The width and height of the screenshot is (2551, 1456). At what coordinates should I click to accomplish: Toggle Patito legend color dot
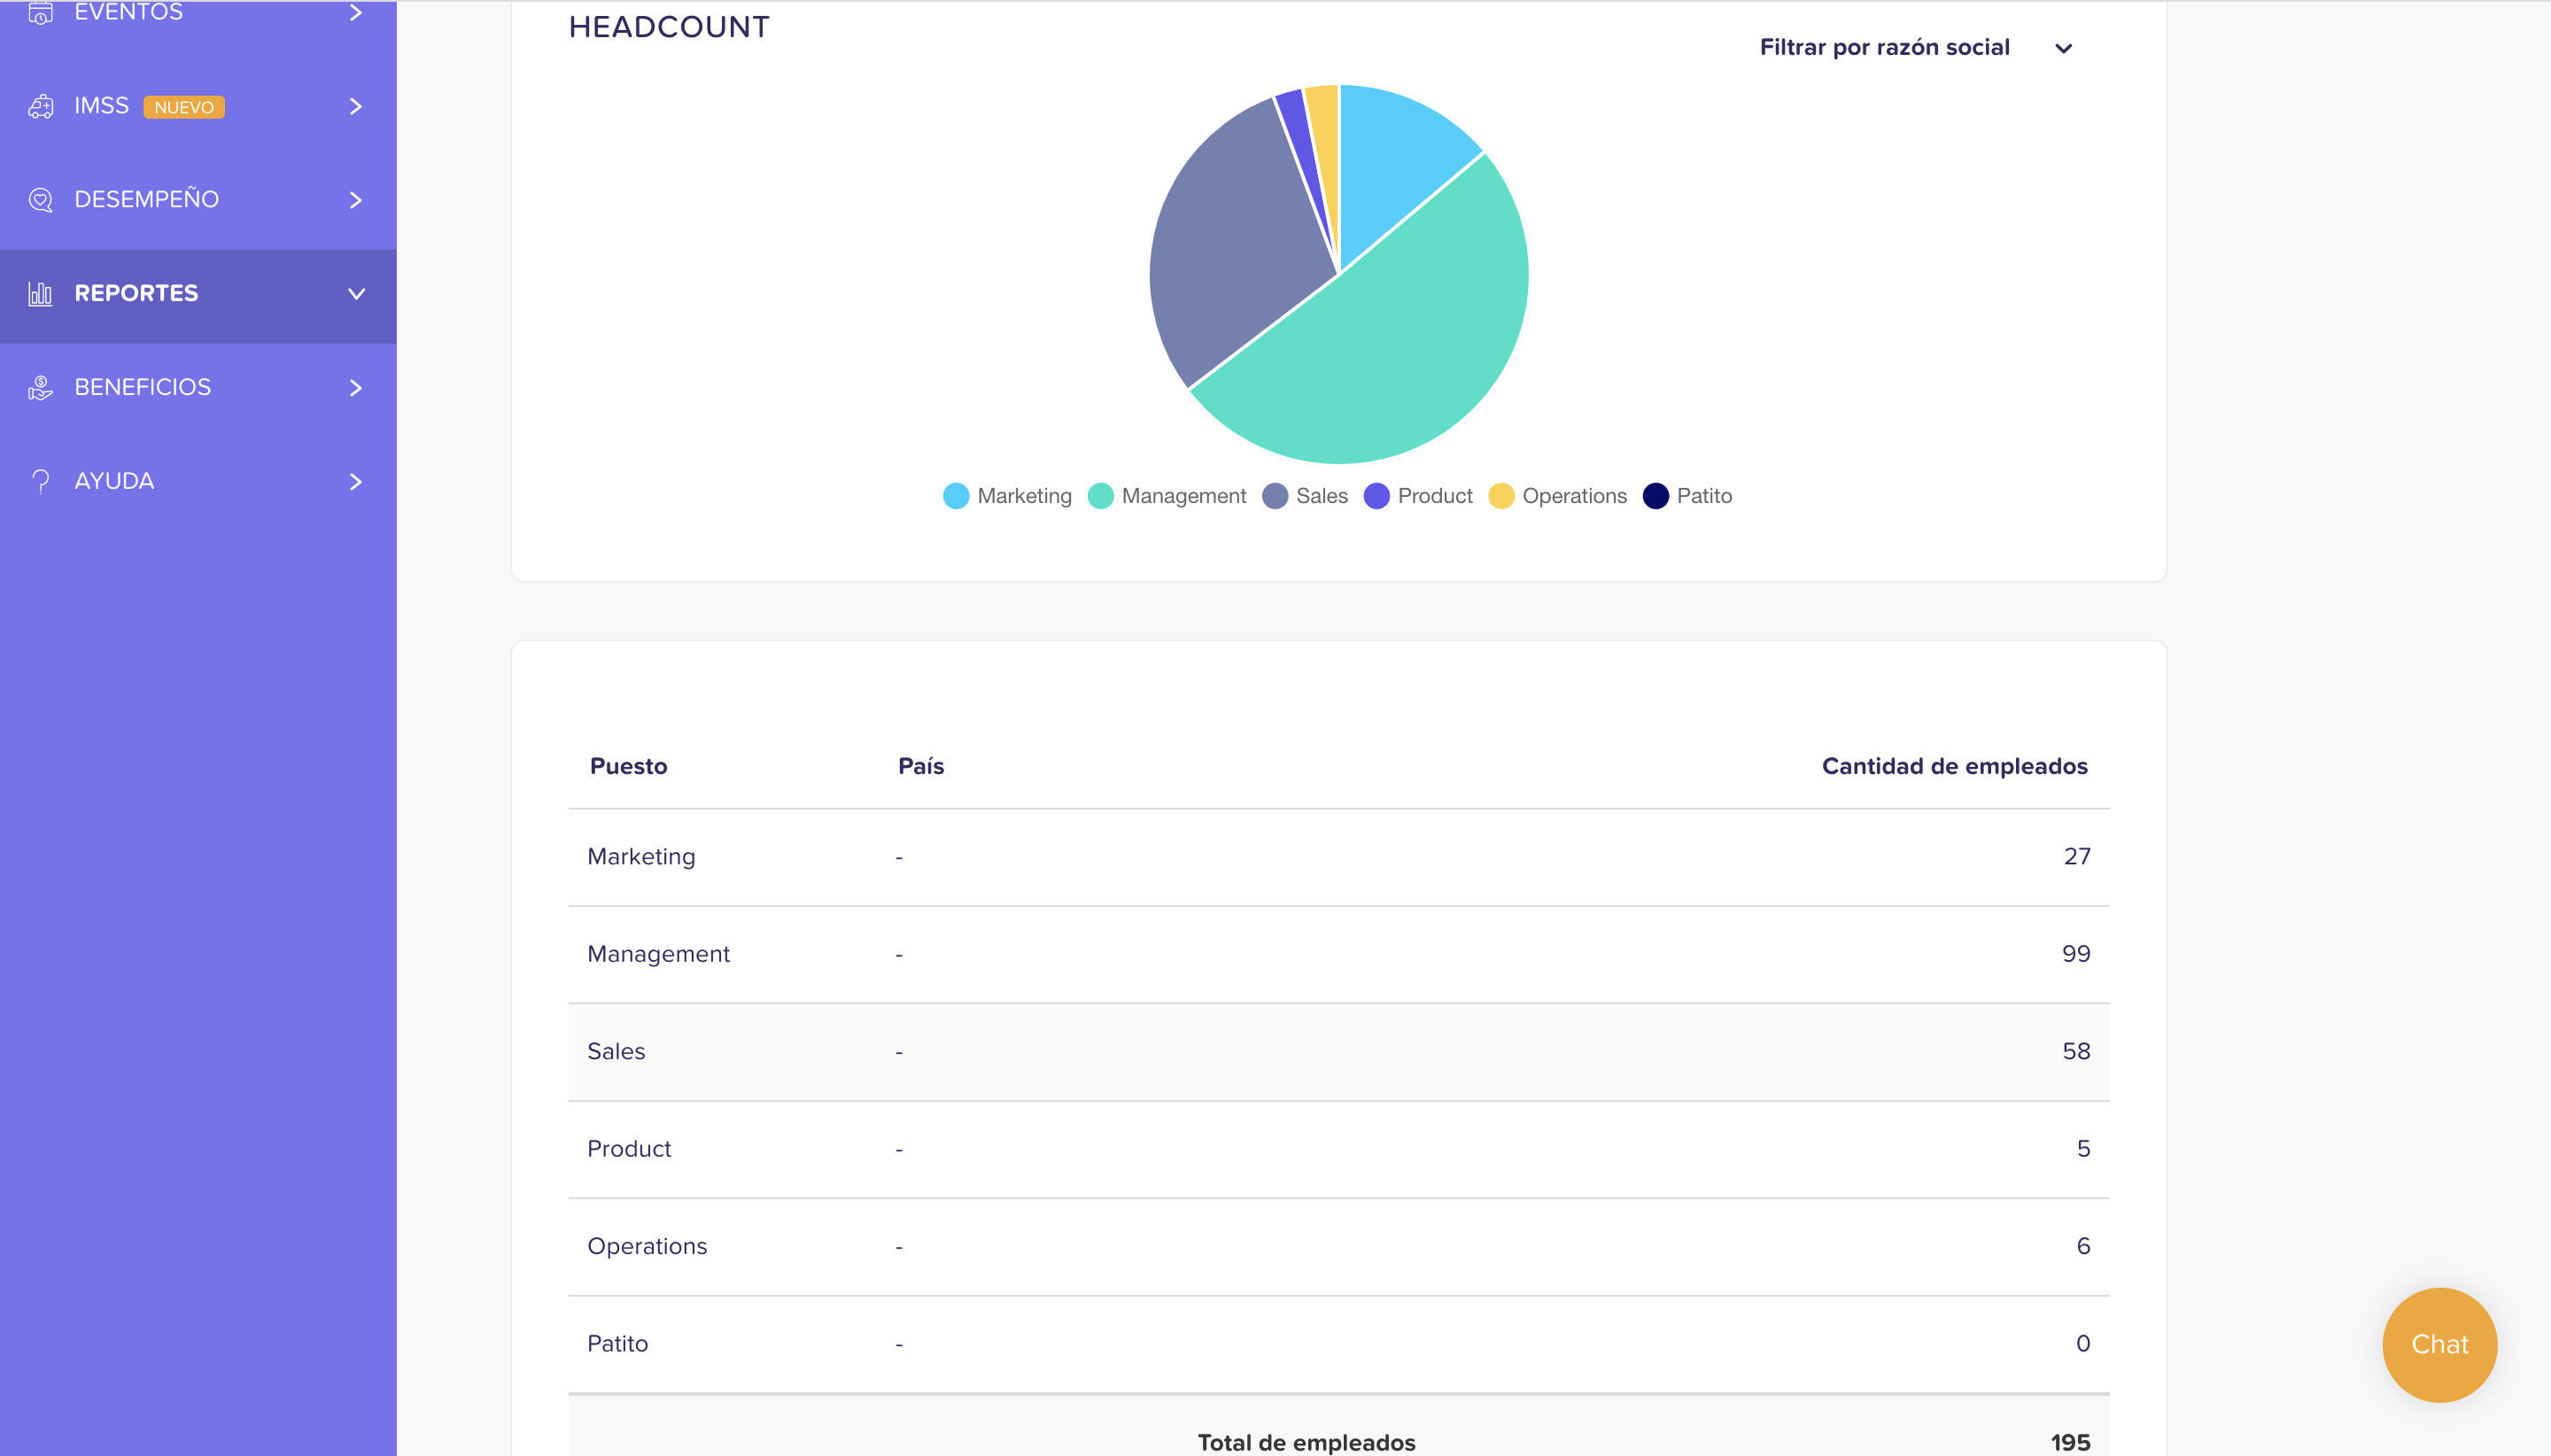(x=1656, y=496)
